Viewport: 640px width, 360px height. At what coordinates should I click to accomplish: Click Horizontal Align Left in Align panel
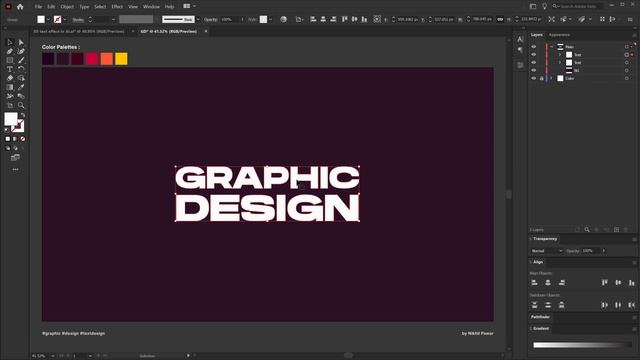(535, 282)
